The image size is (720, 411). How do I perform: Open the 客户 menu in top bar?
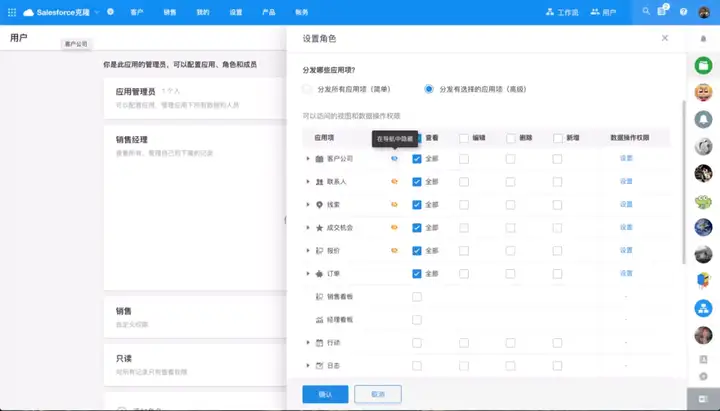click(x=136, y=12)
